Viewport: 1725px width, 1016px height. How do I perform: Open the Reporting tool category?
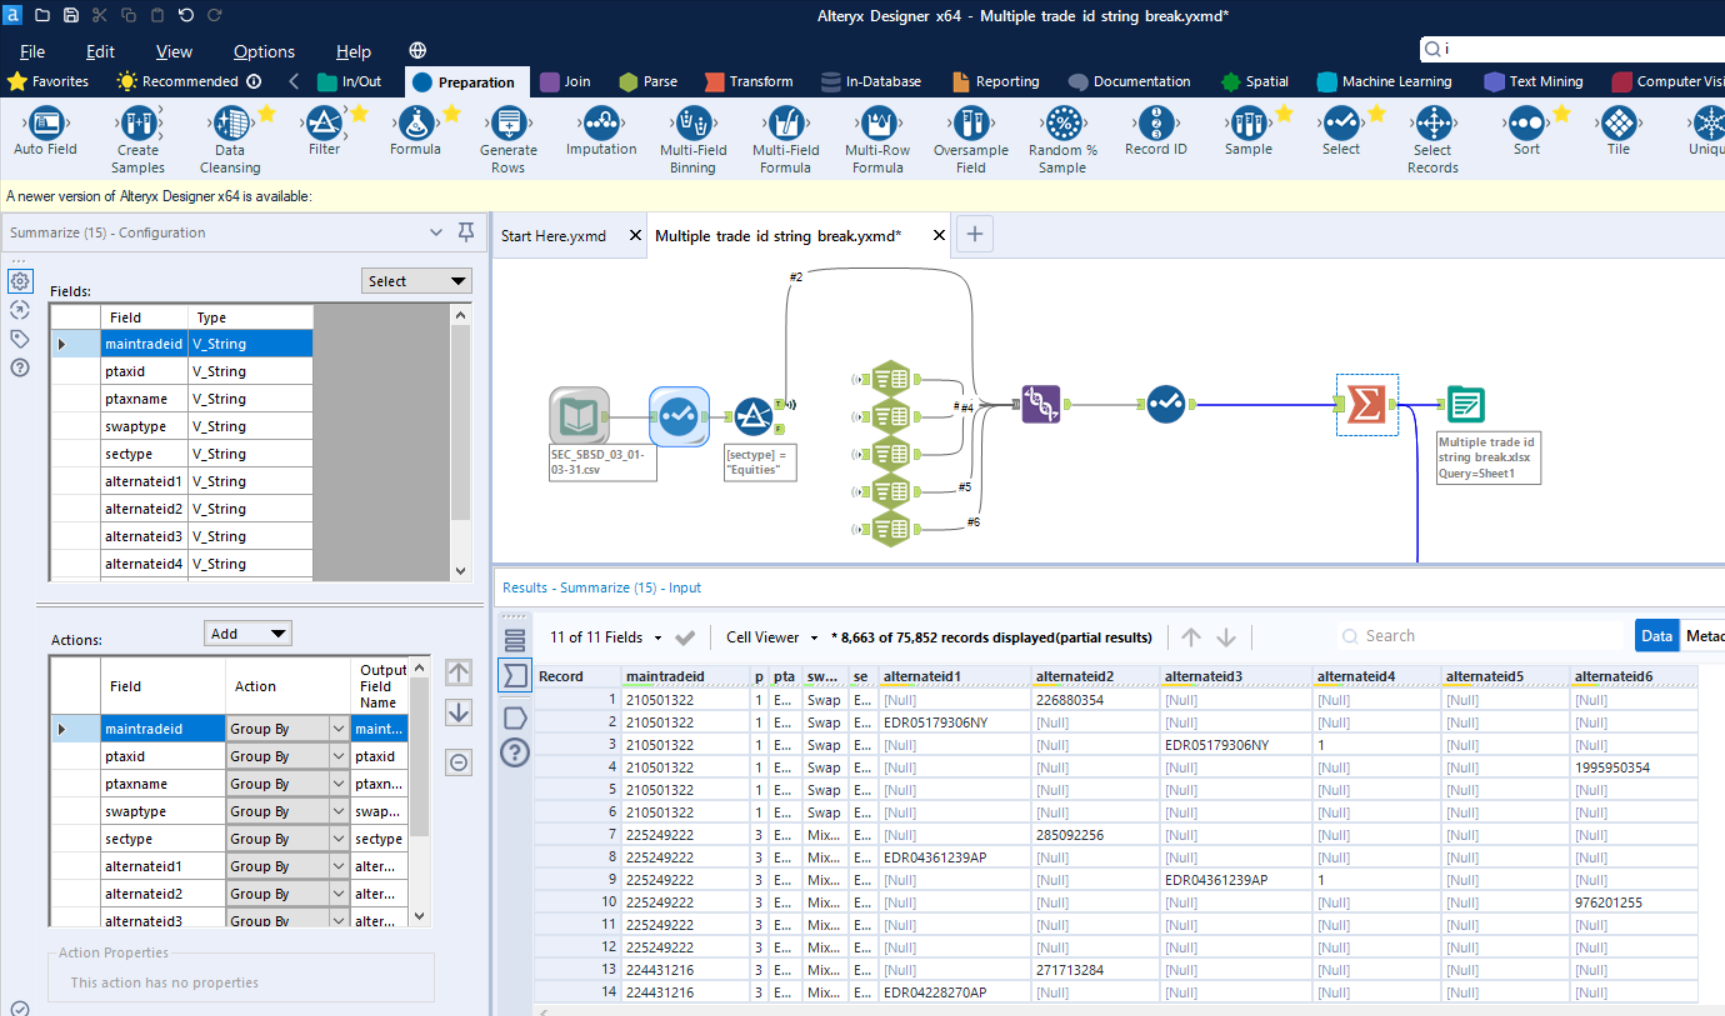[x=996, y=82]
